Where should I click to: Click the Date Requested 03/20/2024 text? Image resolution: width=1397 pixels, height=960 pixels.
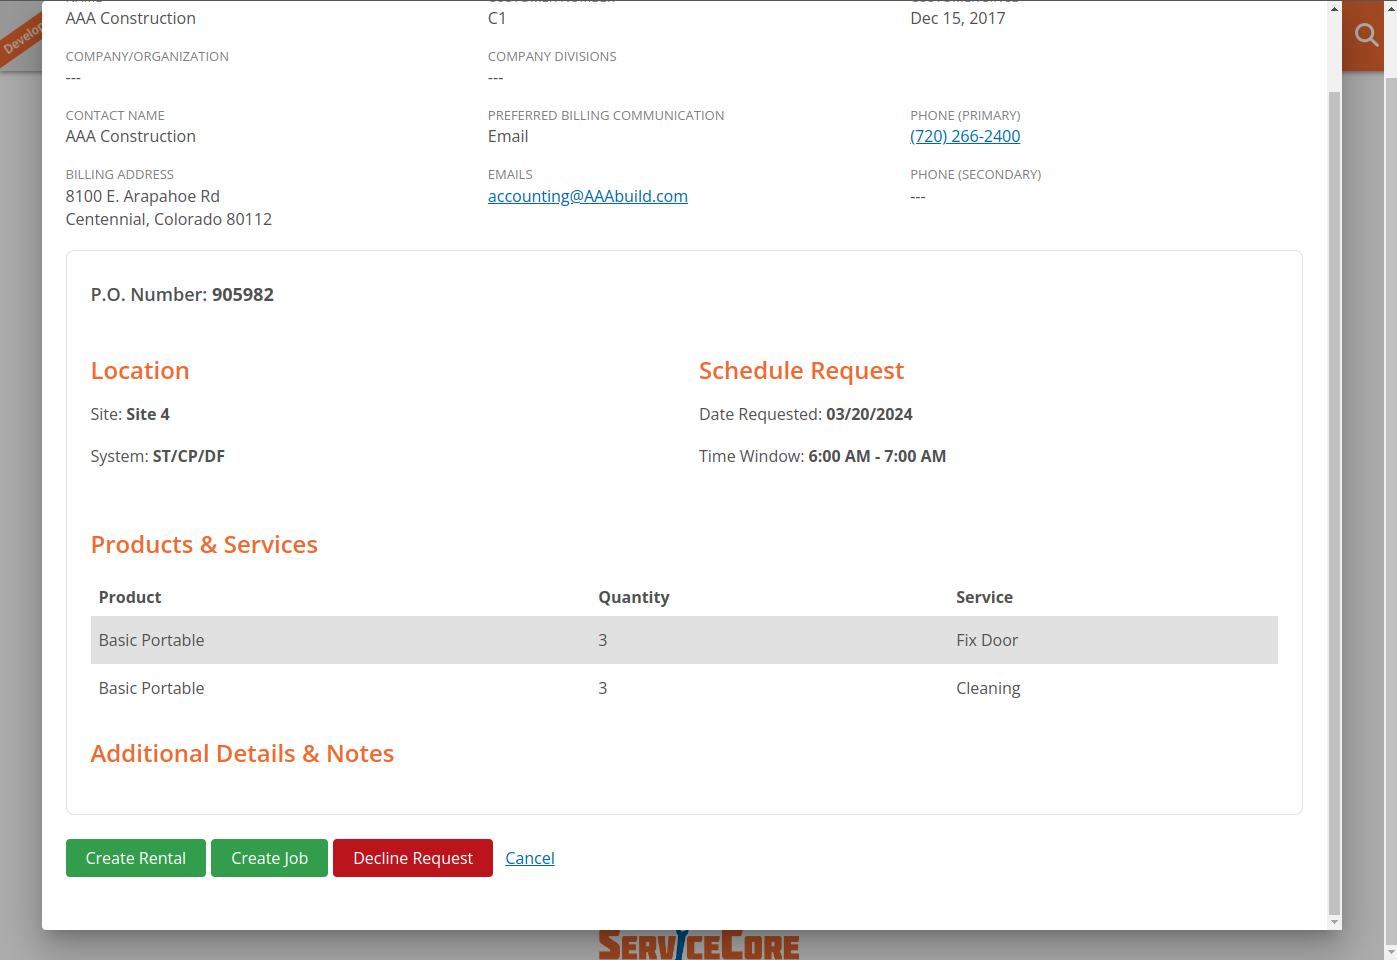pyautogui.click(x=806, y=414)
